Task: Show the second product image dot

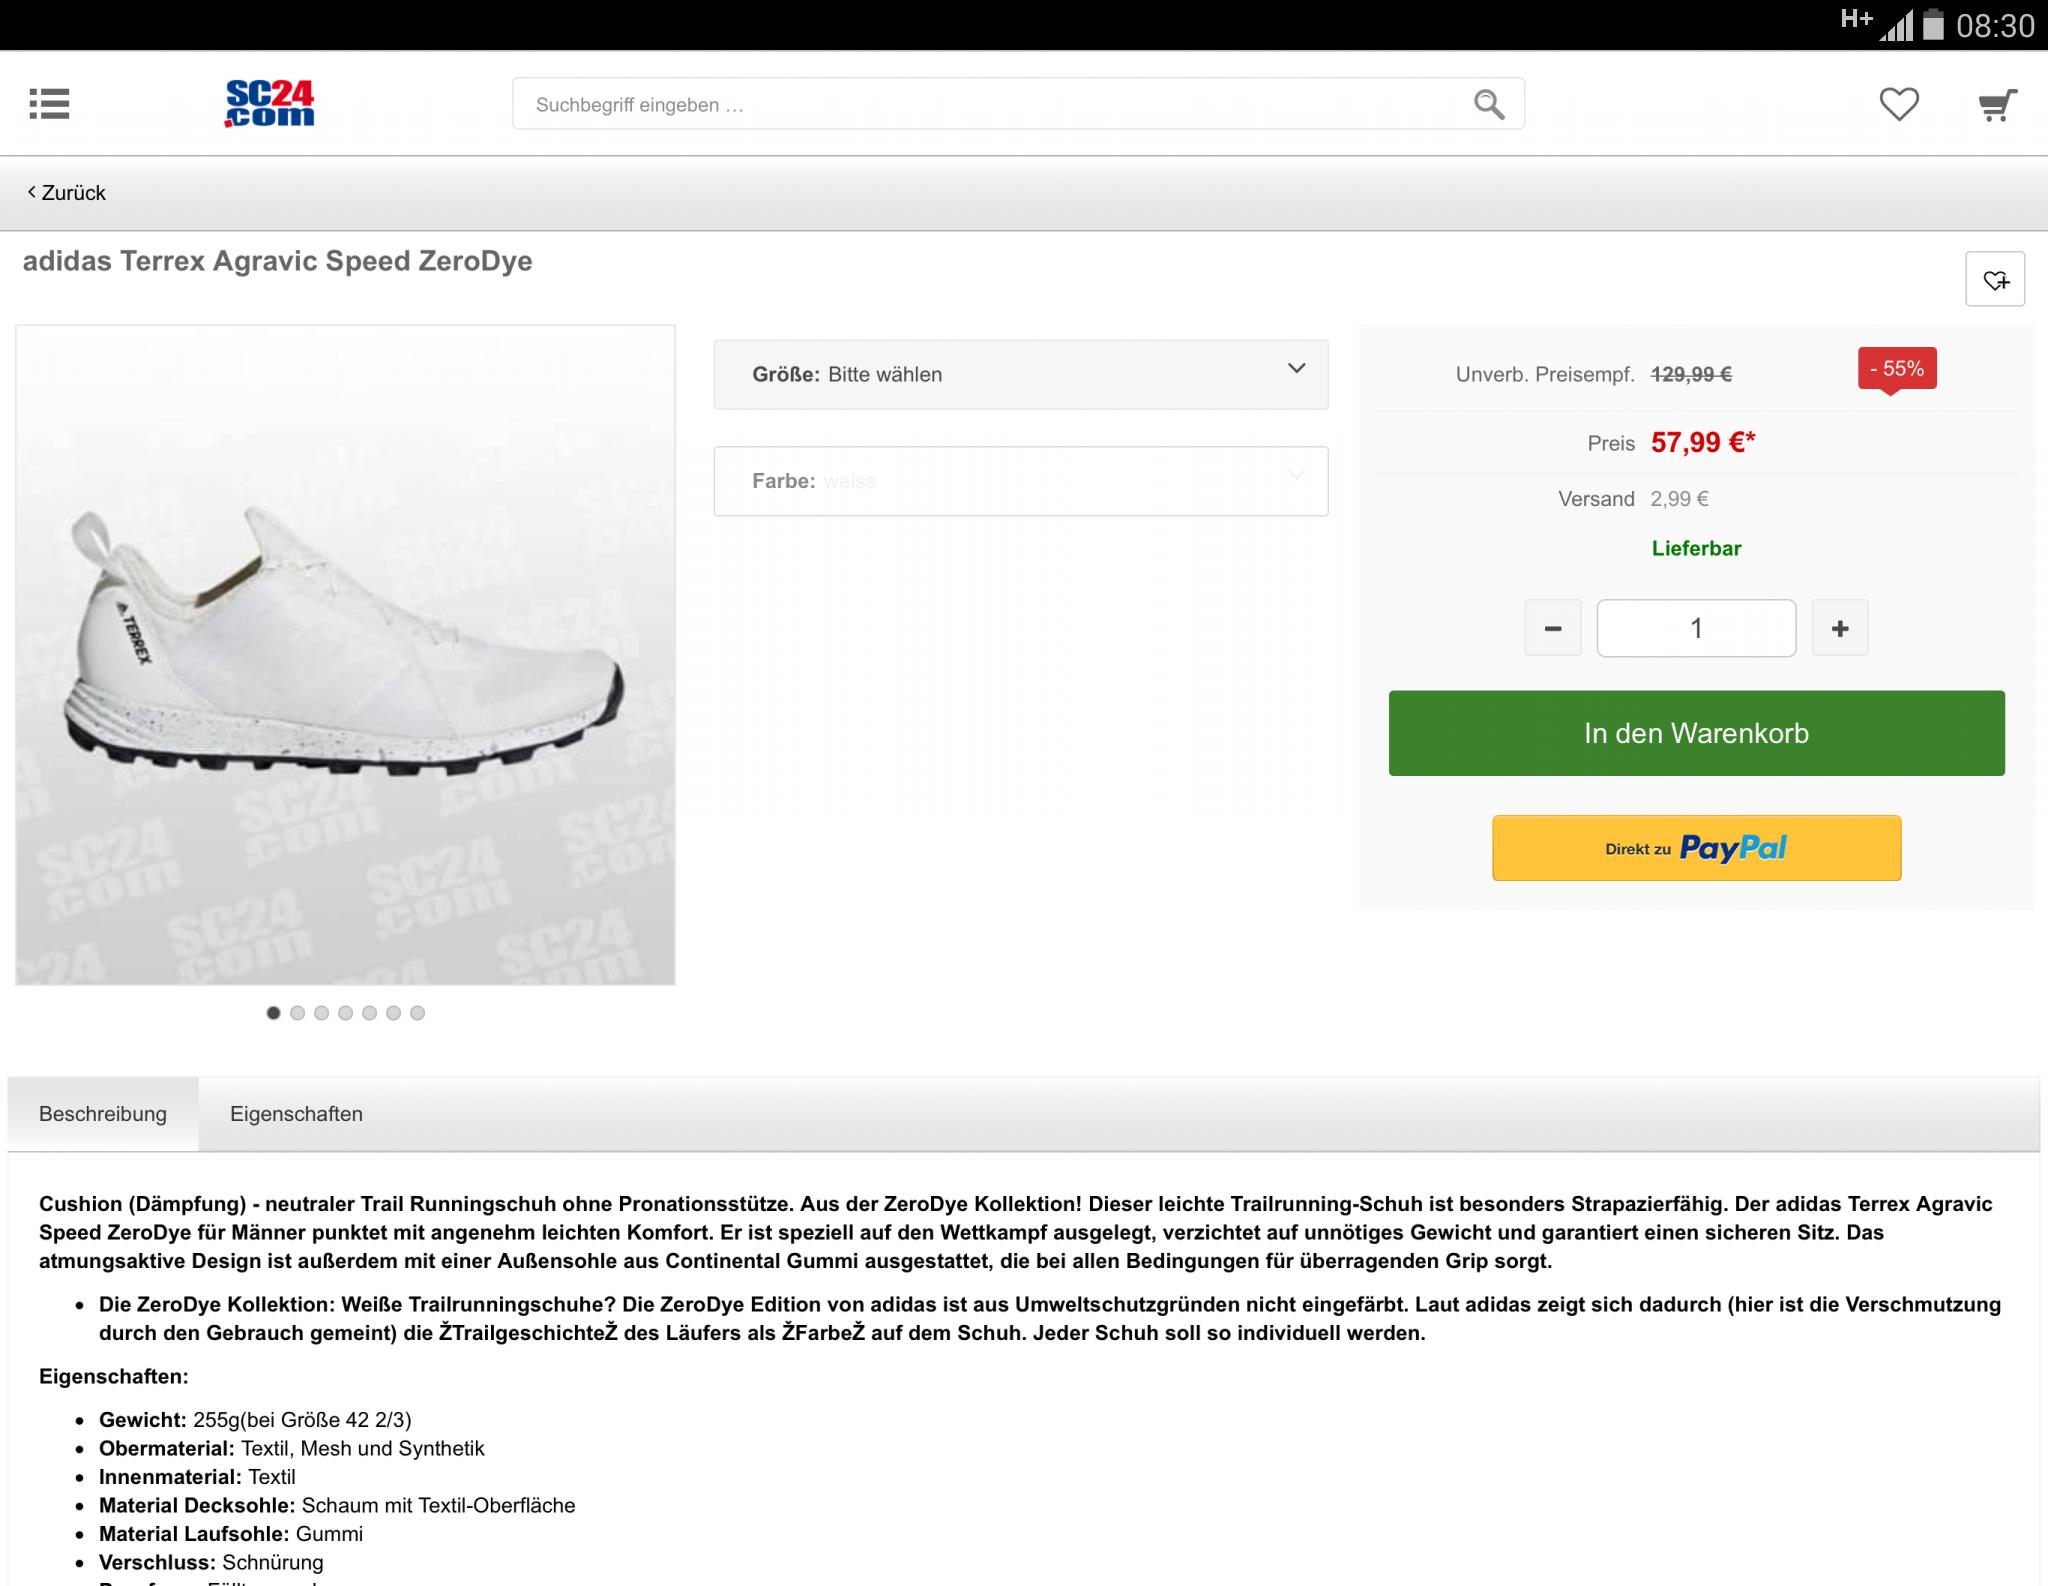Action: coord(297,1013)
